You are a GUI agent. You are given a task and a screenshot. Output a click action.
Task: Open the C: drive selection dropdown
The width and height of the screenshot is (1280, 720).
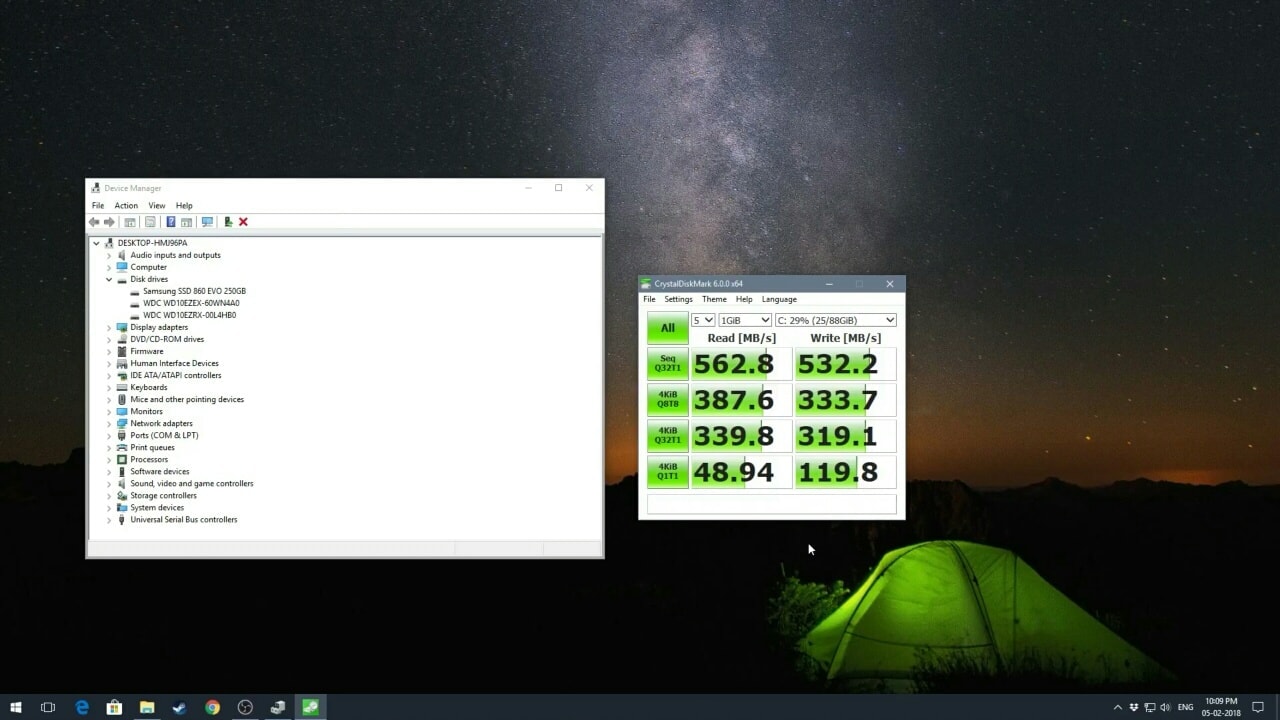point(836,320)
